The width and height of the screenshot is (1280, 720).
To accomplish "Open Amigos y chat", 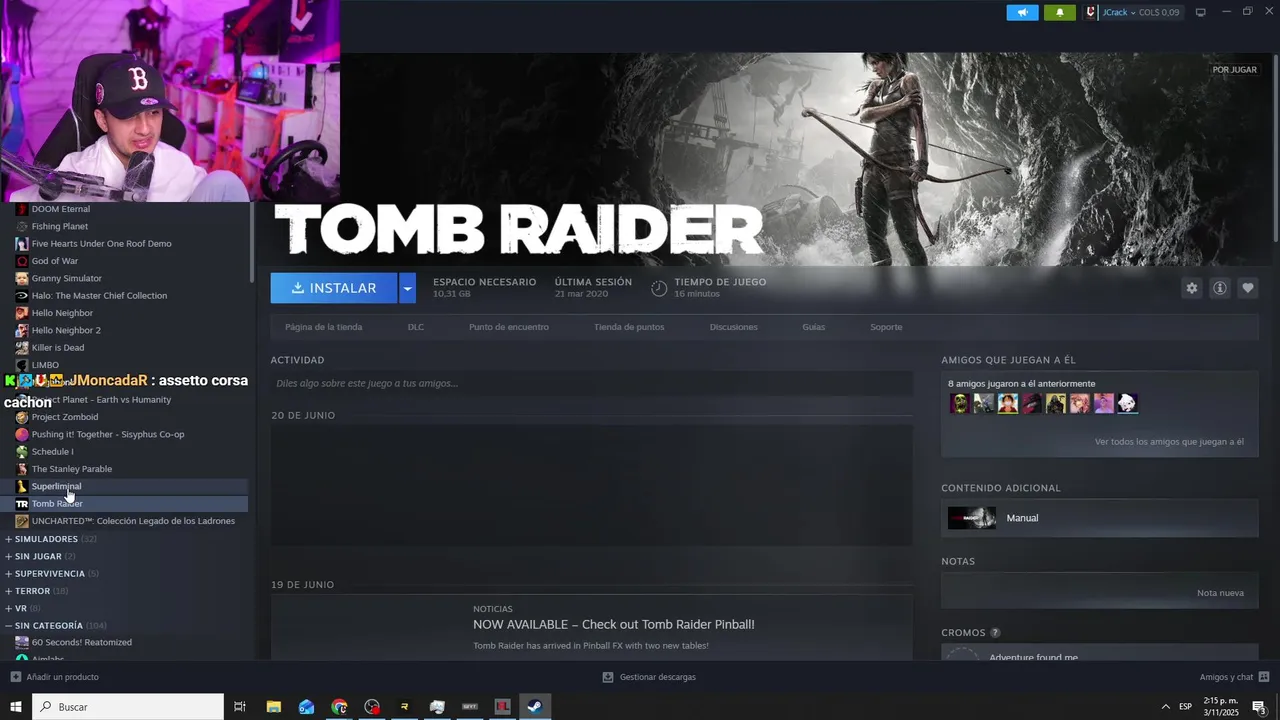I will coord(1234,677).
